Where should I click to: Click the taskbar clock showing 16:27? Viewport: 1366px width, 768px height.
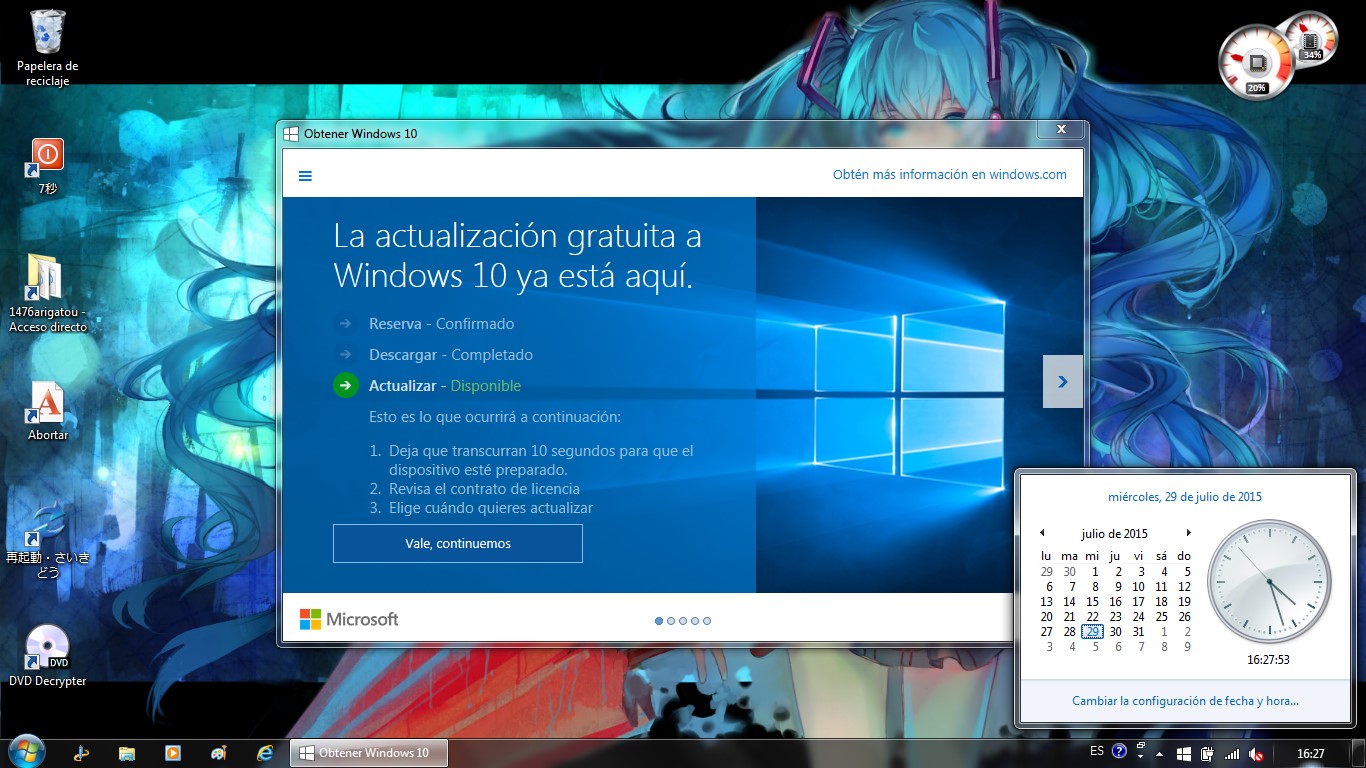(x=1311, y=753)
